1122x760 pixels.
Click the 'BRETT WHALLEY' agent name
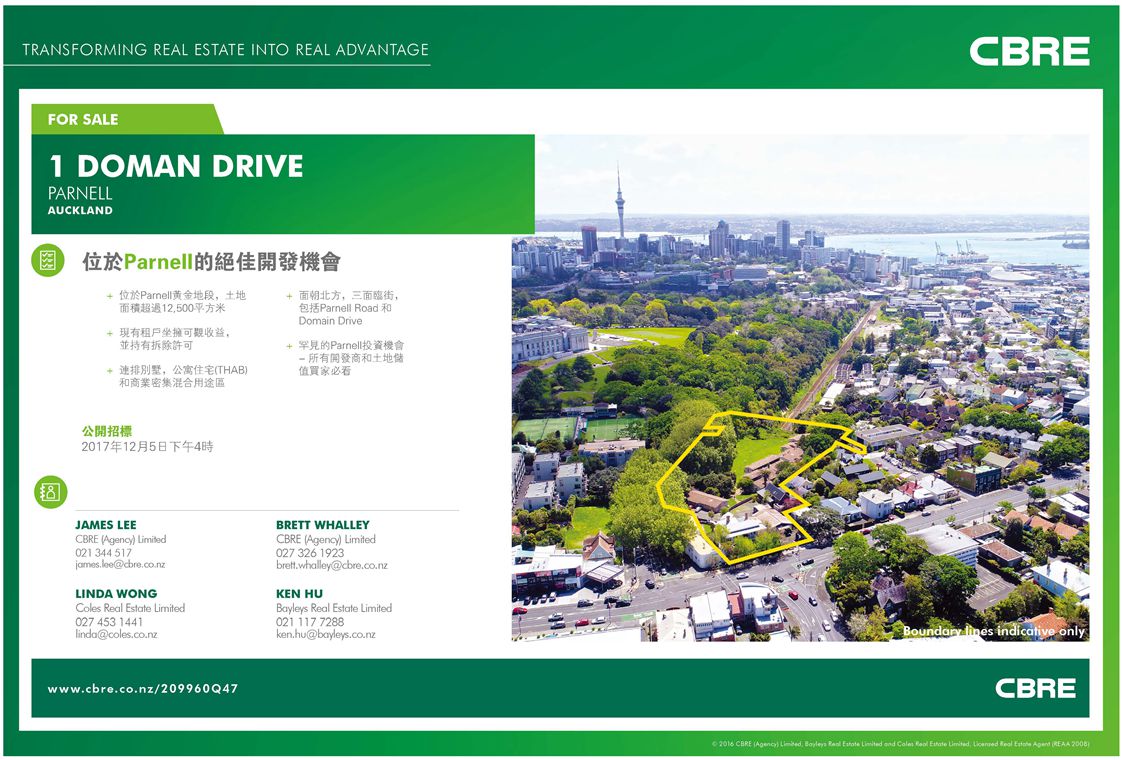[x=323, y=525]
